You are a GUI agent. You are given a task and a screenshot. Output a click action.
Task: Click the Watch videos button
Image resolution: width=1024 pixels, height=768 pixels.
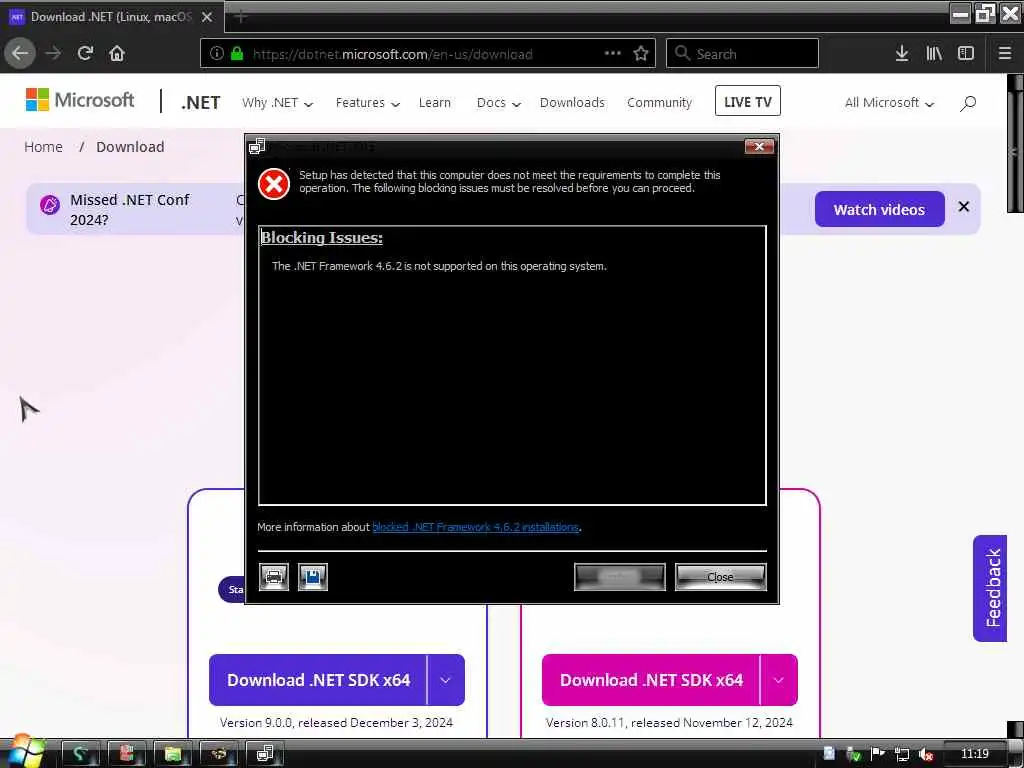(x=879, y=210)
